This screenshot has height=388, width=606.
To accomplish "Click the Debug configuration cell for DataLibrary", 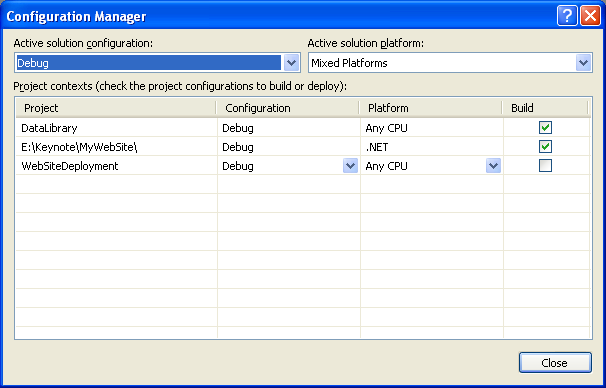I will 289,128.
